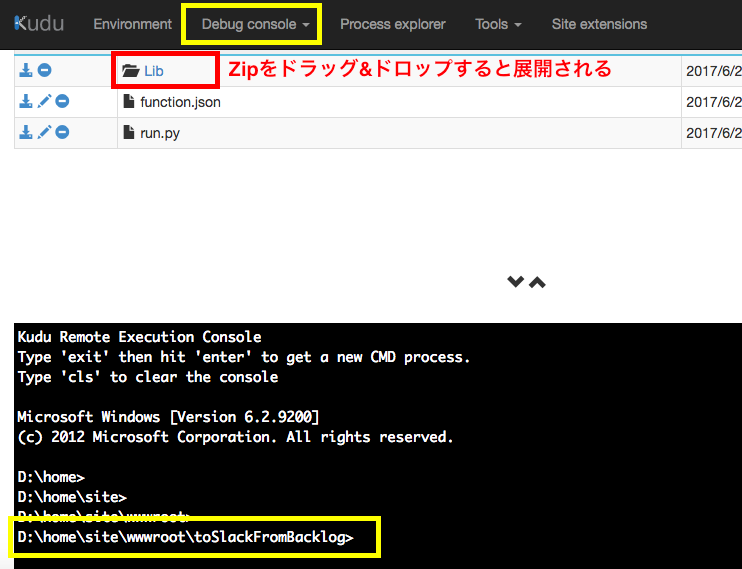Screen dimensions: 742x569
Task: Click the function.json row modified date
Action: tap(714, 102)
